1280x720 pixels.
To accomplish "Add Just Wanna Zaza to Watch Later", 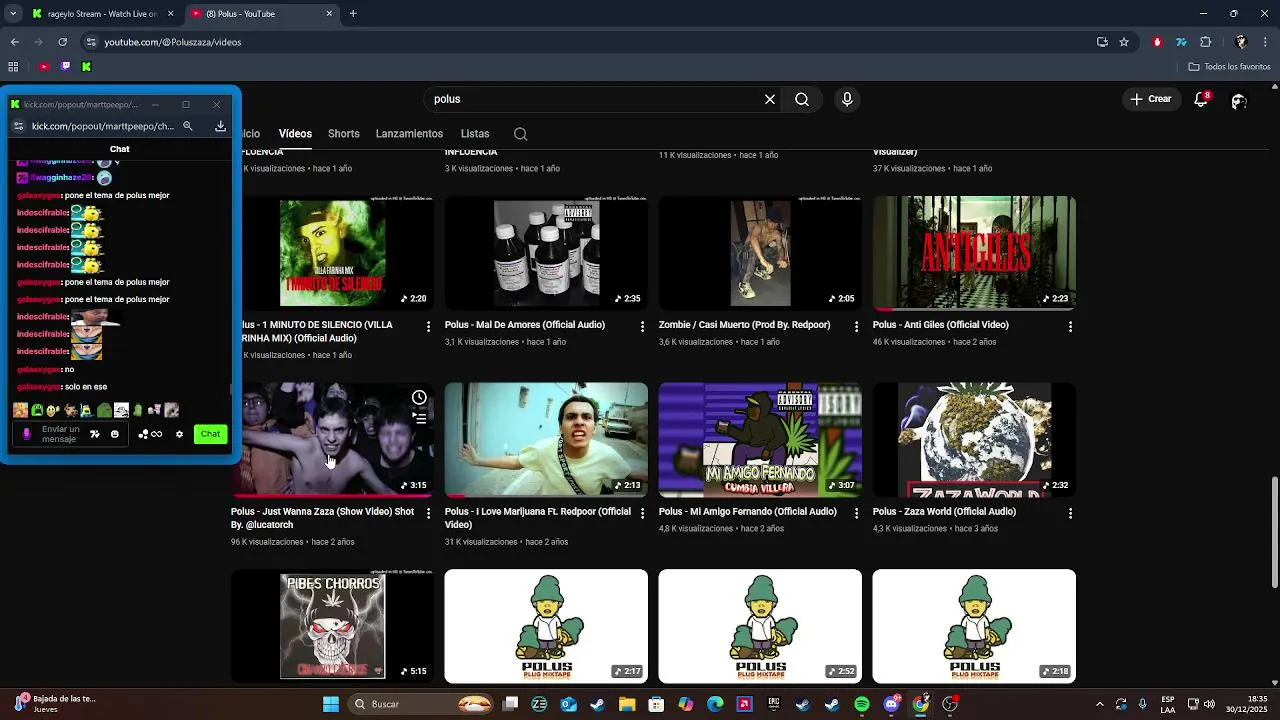I will click(419, 398).
